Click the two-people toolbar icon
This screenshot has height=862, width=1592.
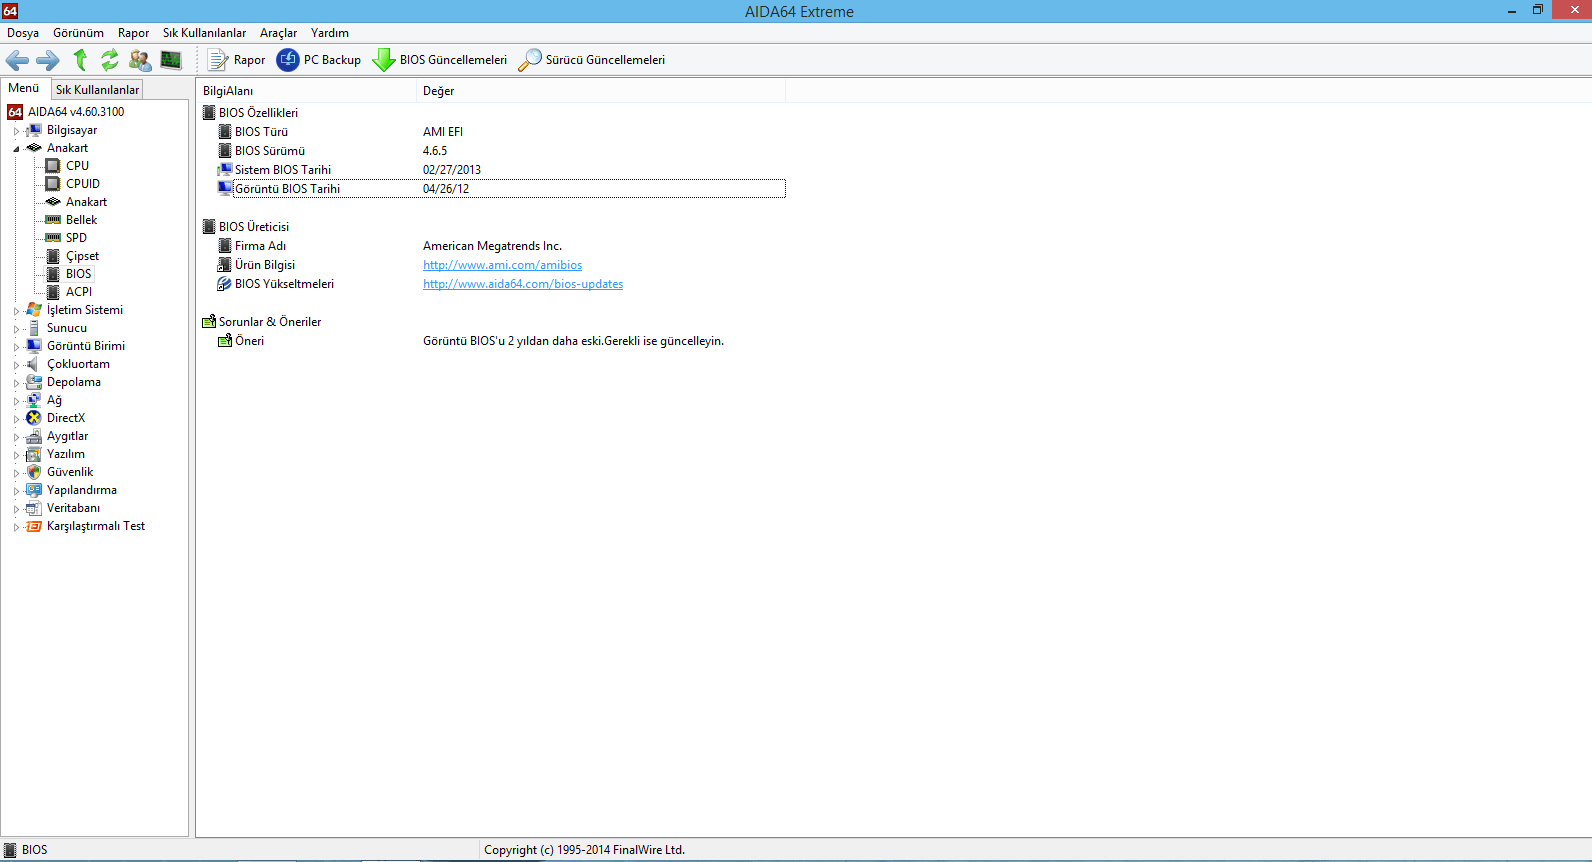coord(140,60)
